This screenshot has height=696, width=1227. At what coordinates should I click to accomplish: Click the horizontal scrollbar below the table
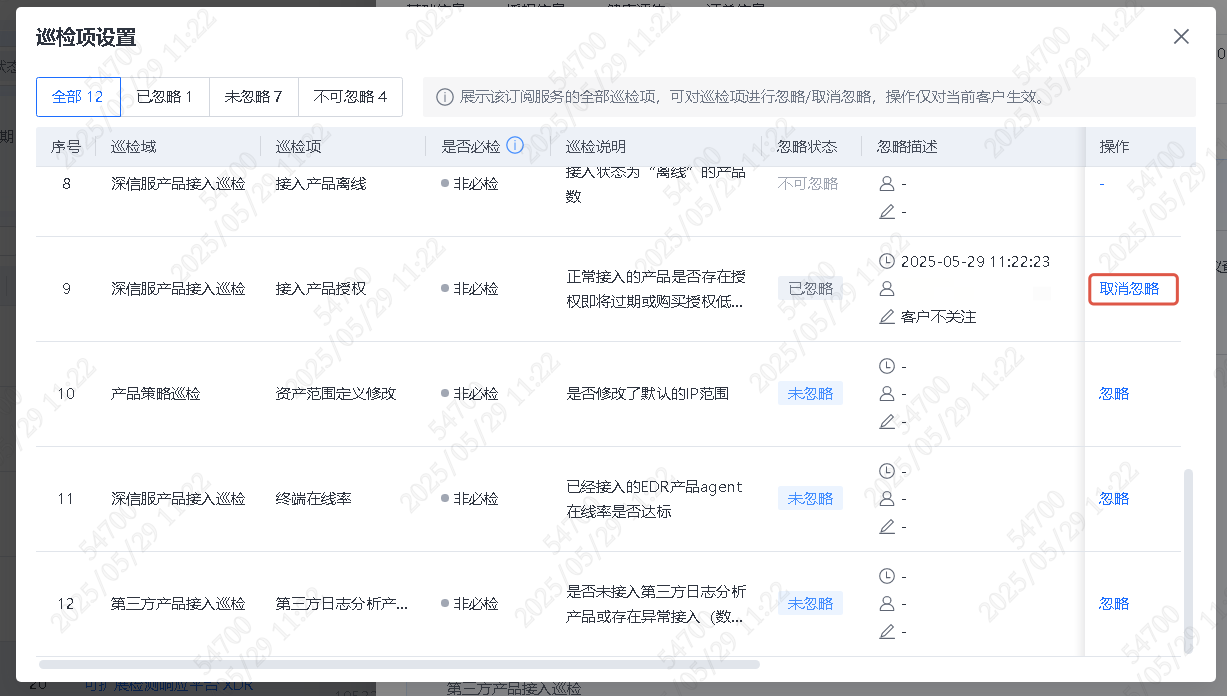coord(400,664)
